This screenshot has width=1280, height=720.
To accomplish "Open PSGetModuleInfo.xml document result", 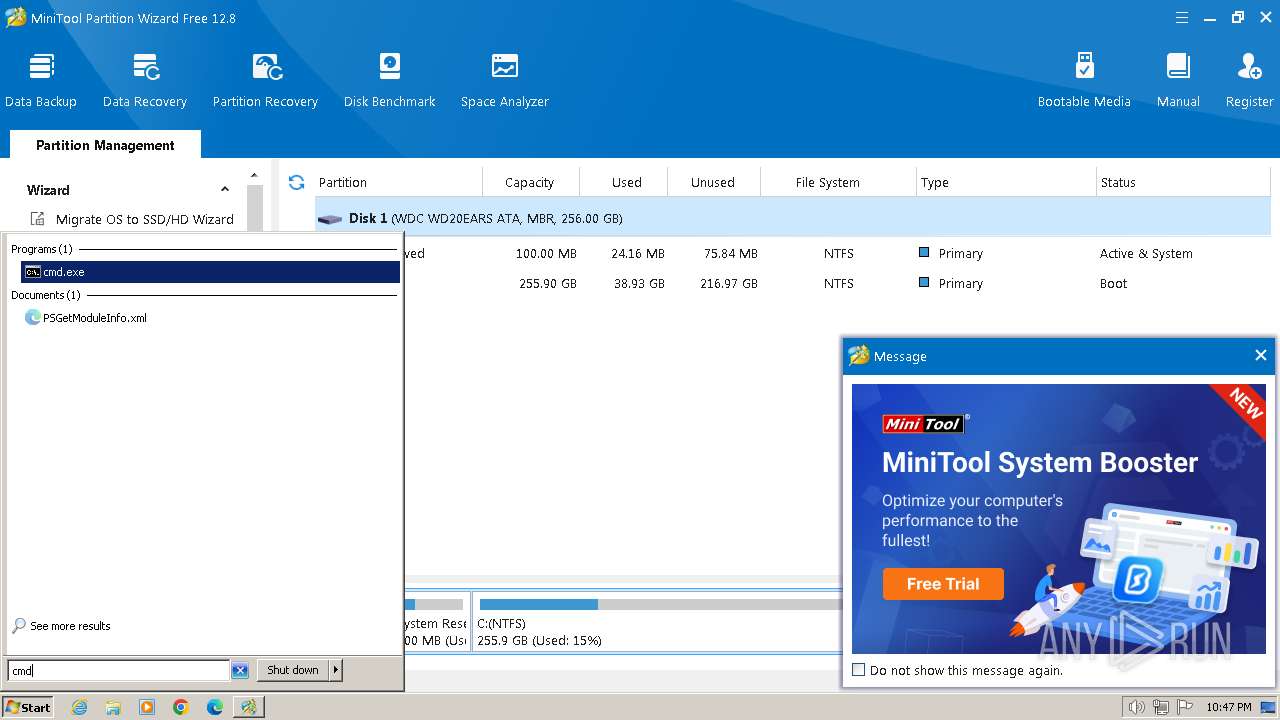I will click(86, 318).
